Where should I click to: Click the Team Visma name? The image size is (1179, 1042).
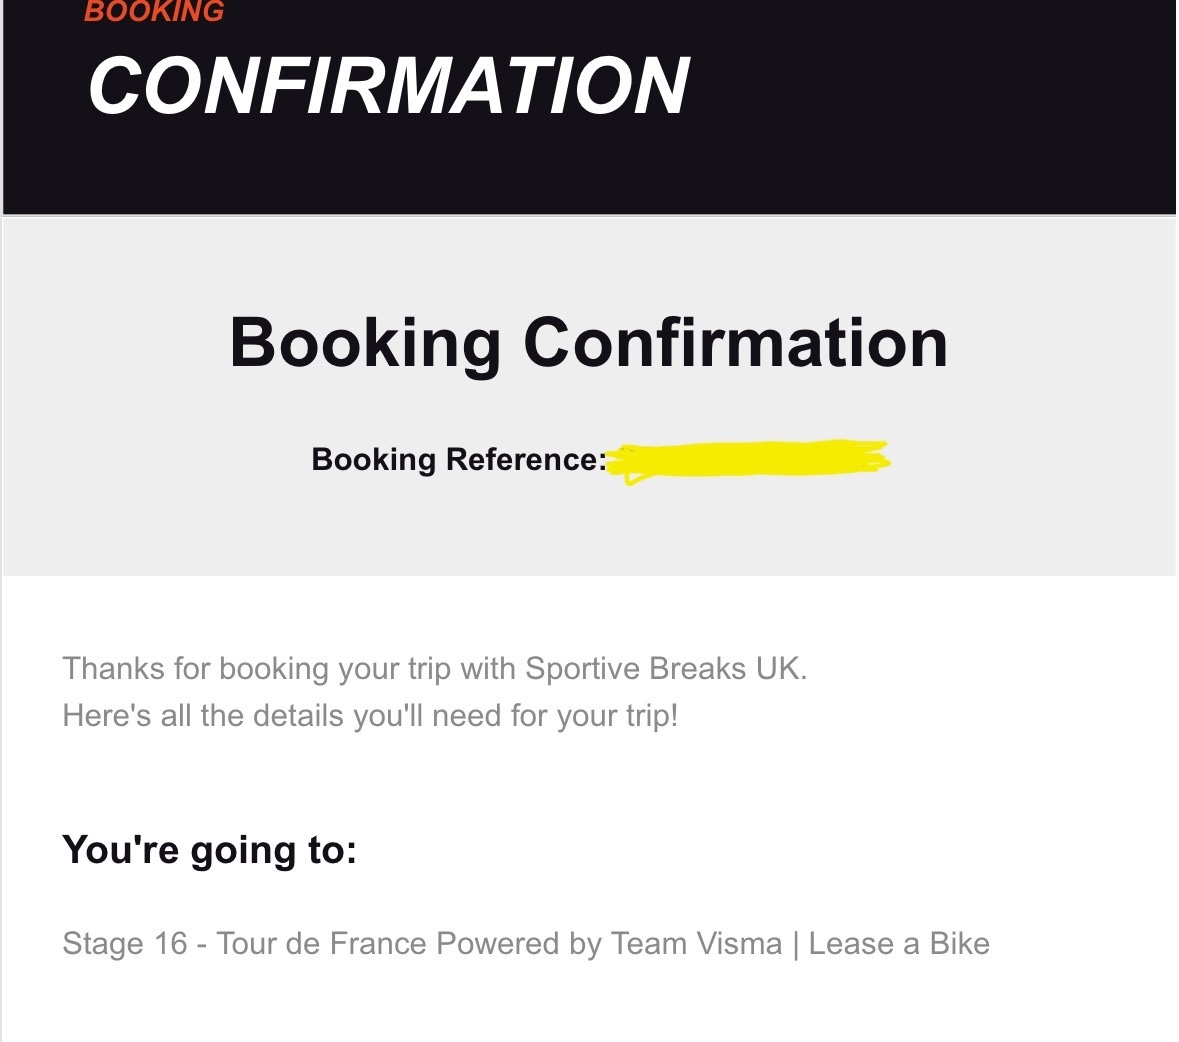pos(696,944)
